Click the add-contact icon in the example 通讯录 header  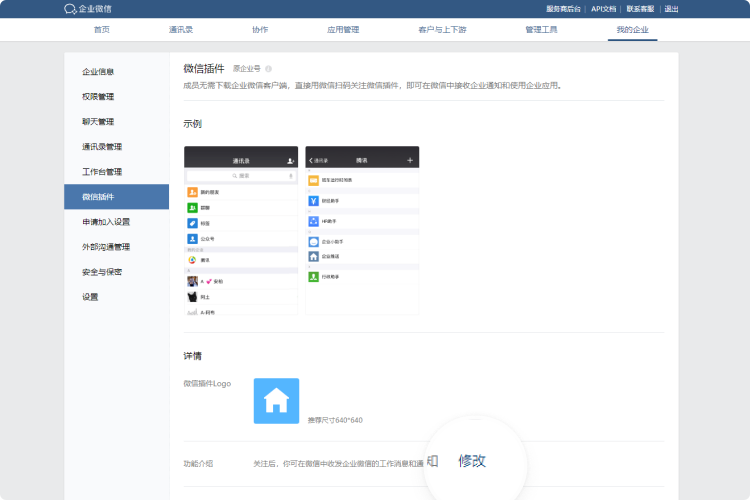click(290, 161)
